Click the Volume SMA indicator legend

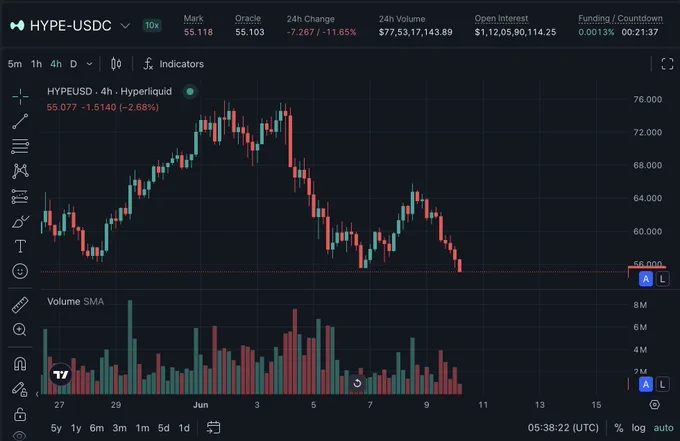coord(75,301)
